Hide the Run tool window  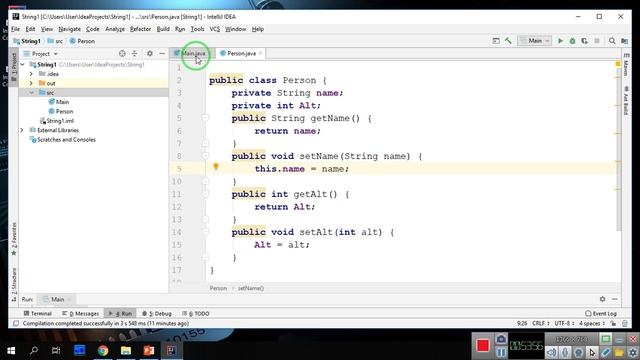(x=615, y=299)
